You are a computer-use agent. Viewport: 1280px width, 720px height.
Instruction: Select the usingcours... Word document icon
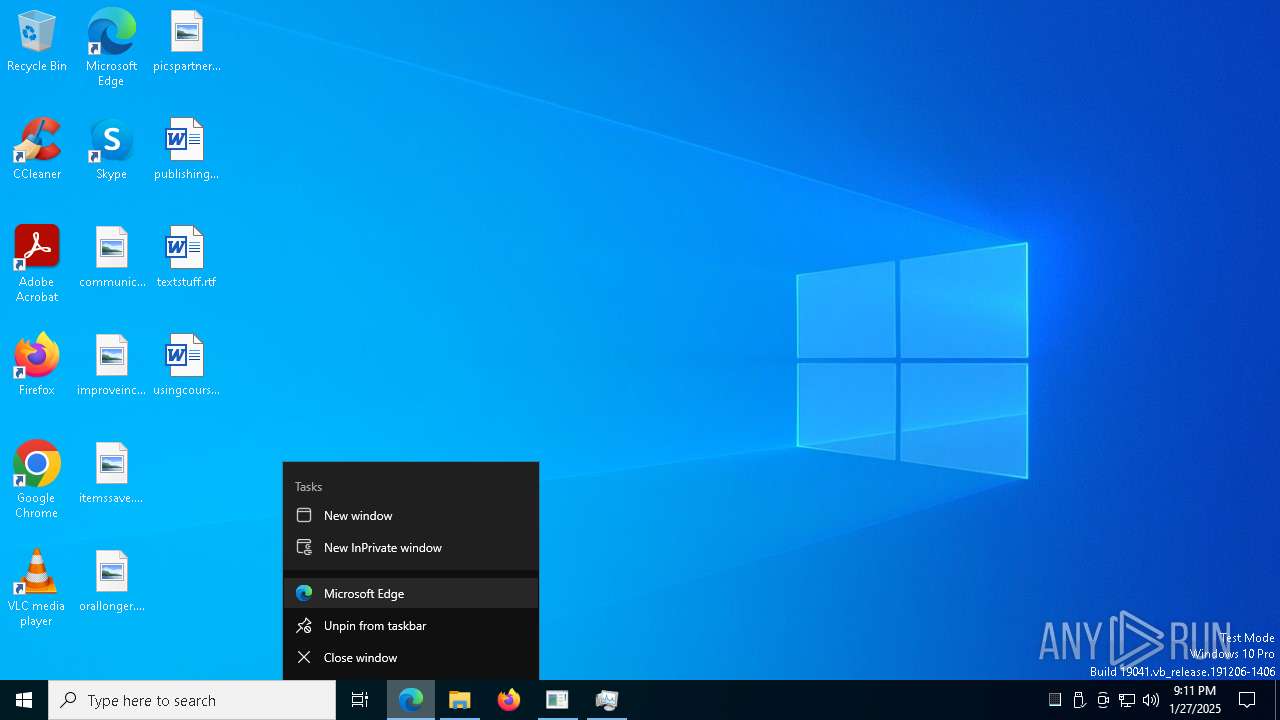(186, 366)
